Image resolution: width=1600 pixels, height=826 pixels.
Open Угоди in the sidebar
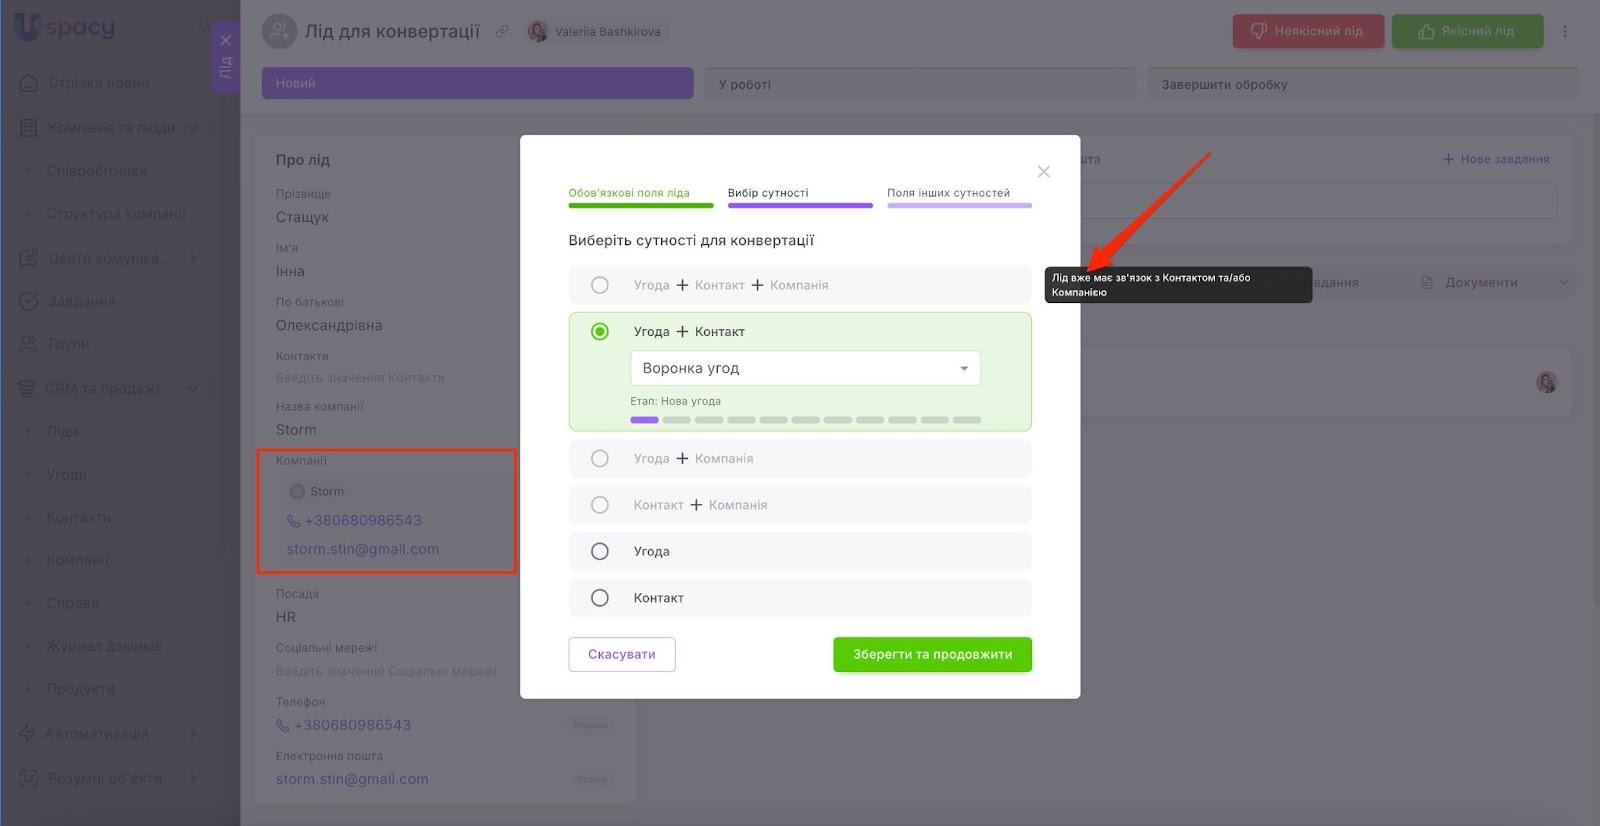pyautogui.click(x=66, y=475)
